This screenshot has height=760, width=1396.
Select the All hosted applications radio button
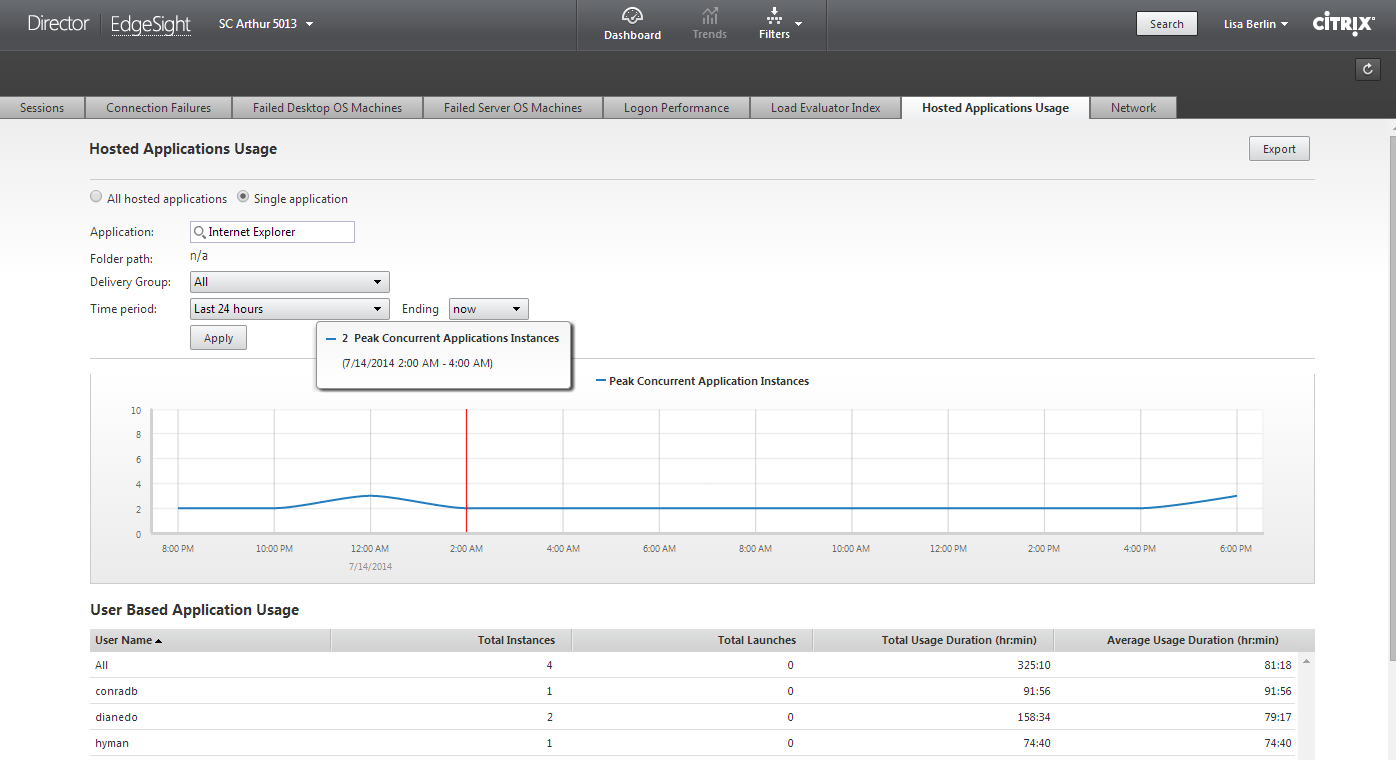coord(96,198)
